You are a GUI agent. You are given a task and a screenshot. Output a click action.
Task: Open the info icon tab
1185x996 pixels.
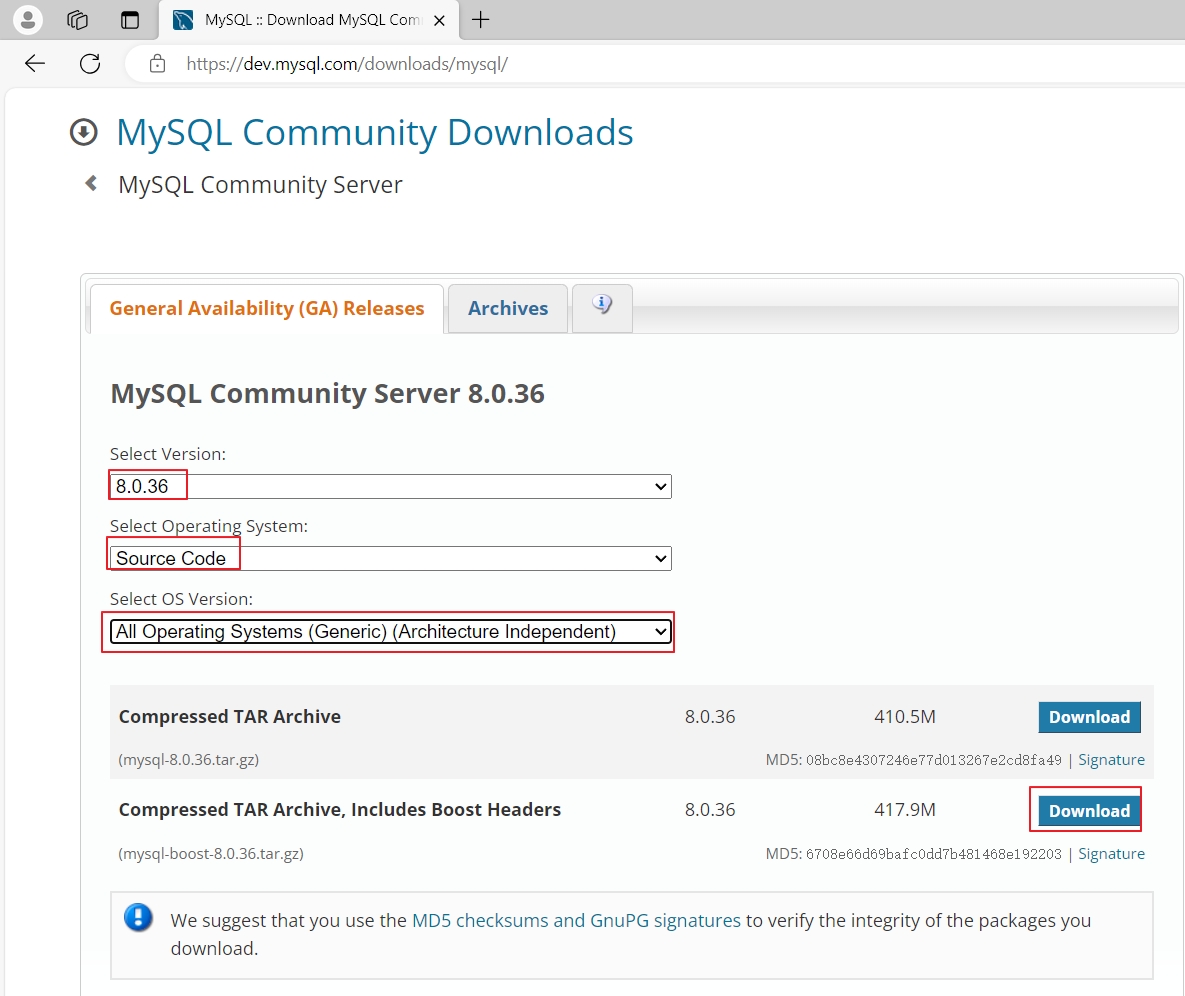point(602,306)
